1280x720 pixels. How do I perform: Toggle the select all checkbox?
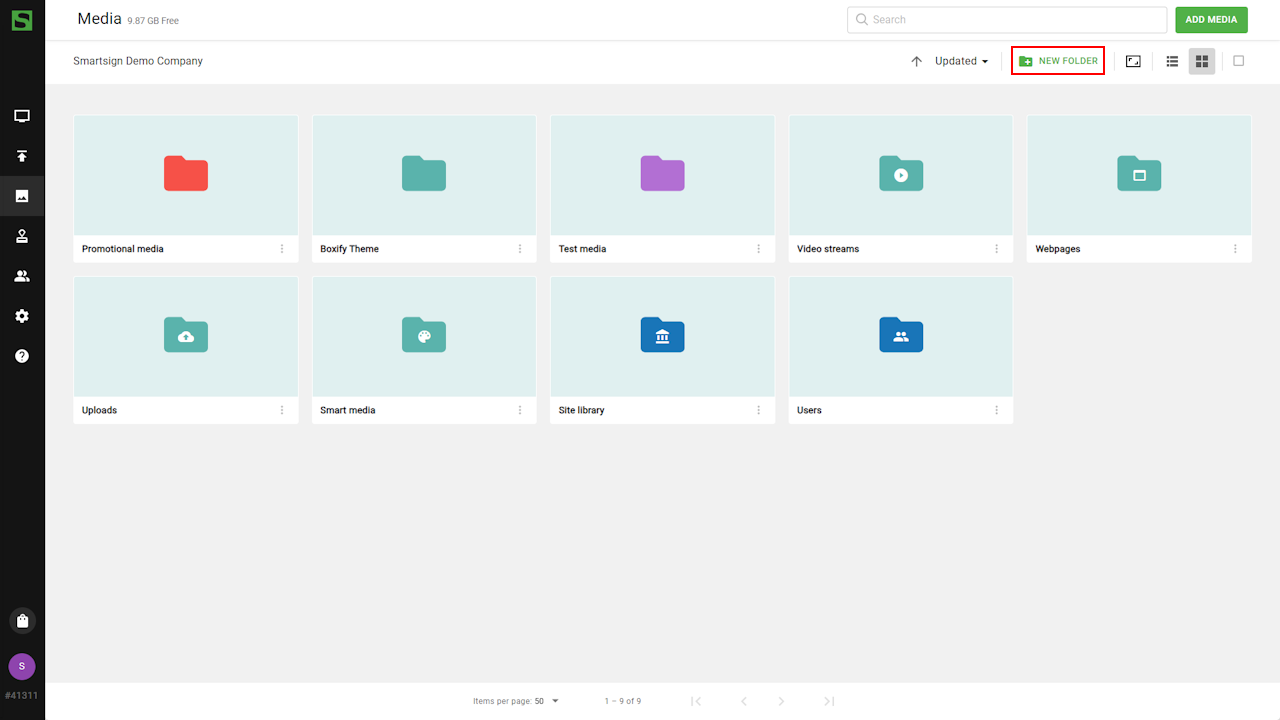coord(1238,61)
